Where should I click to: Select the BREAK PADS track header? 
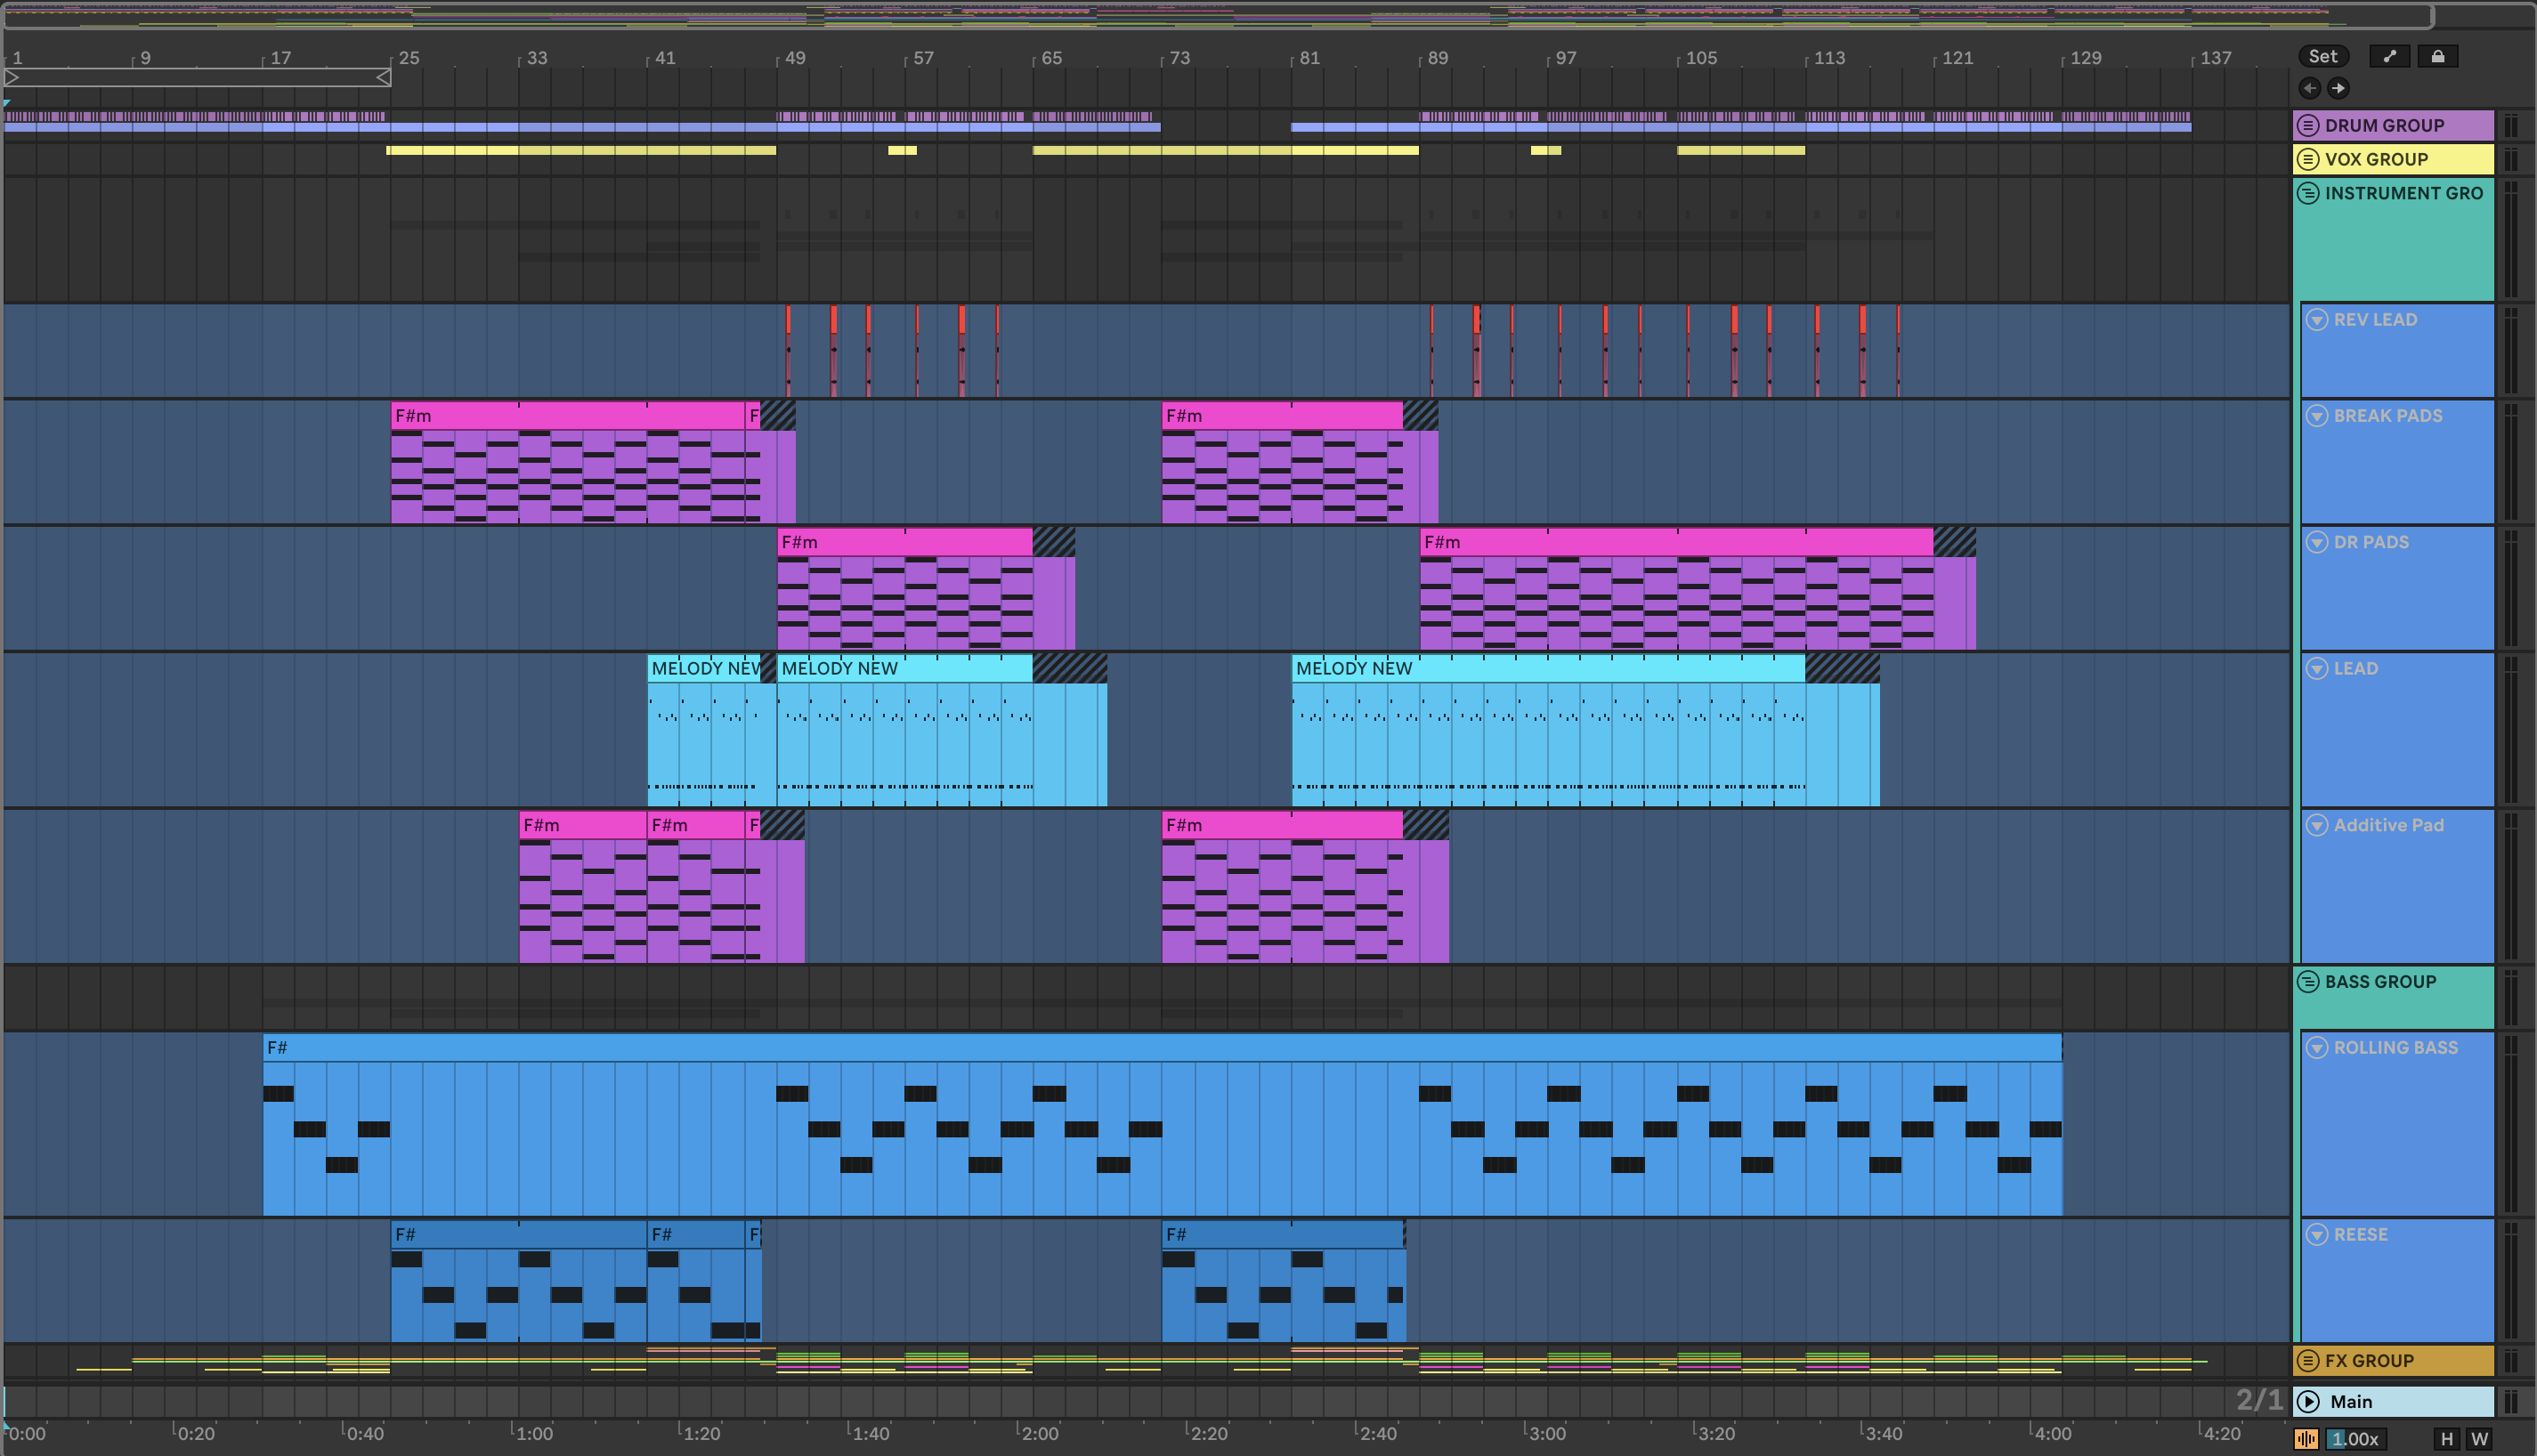(x=2388, y=415)
